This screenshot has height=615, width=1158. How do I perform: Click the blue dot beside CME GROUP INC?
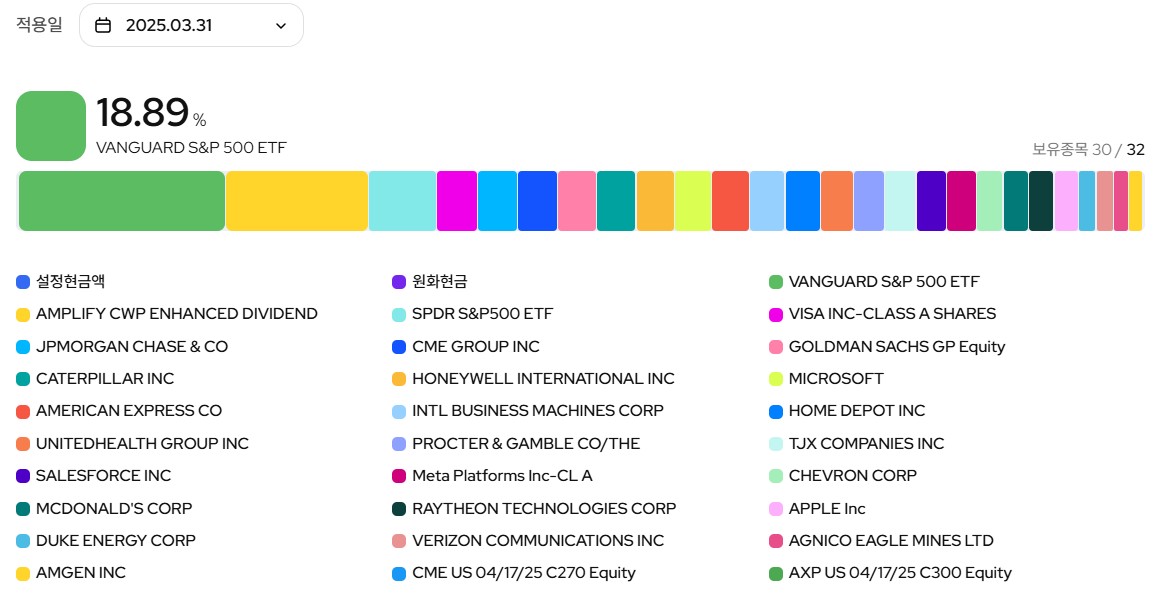click(399, 347)
